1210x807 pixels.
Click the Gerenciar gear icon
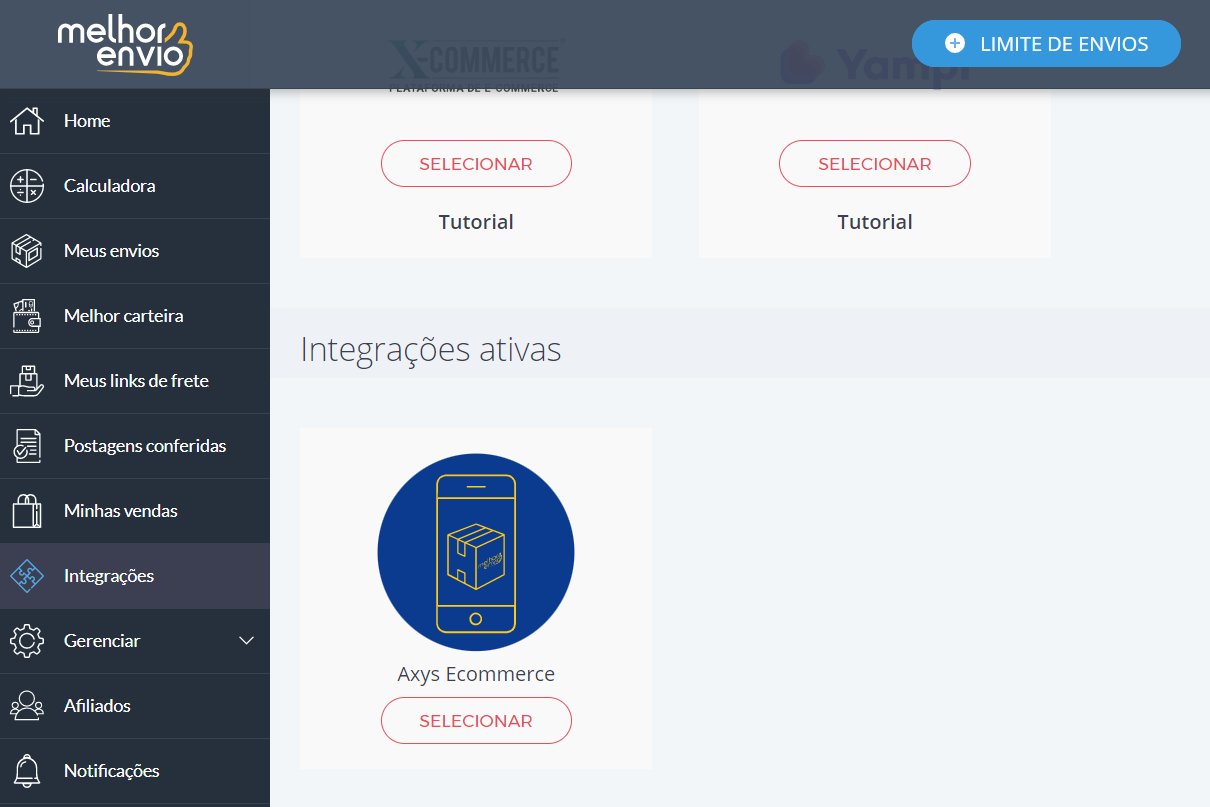(27, 641)
